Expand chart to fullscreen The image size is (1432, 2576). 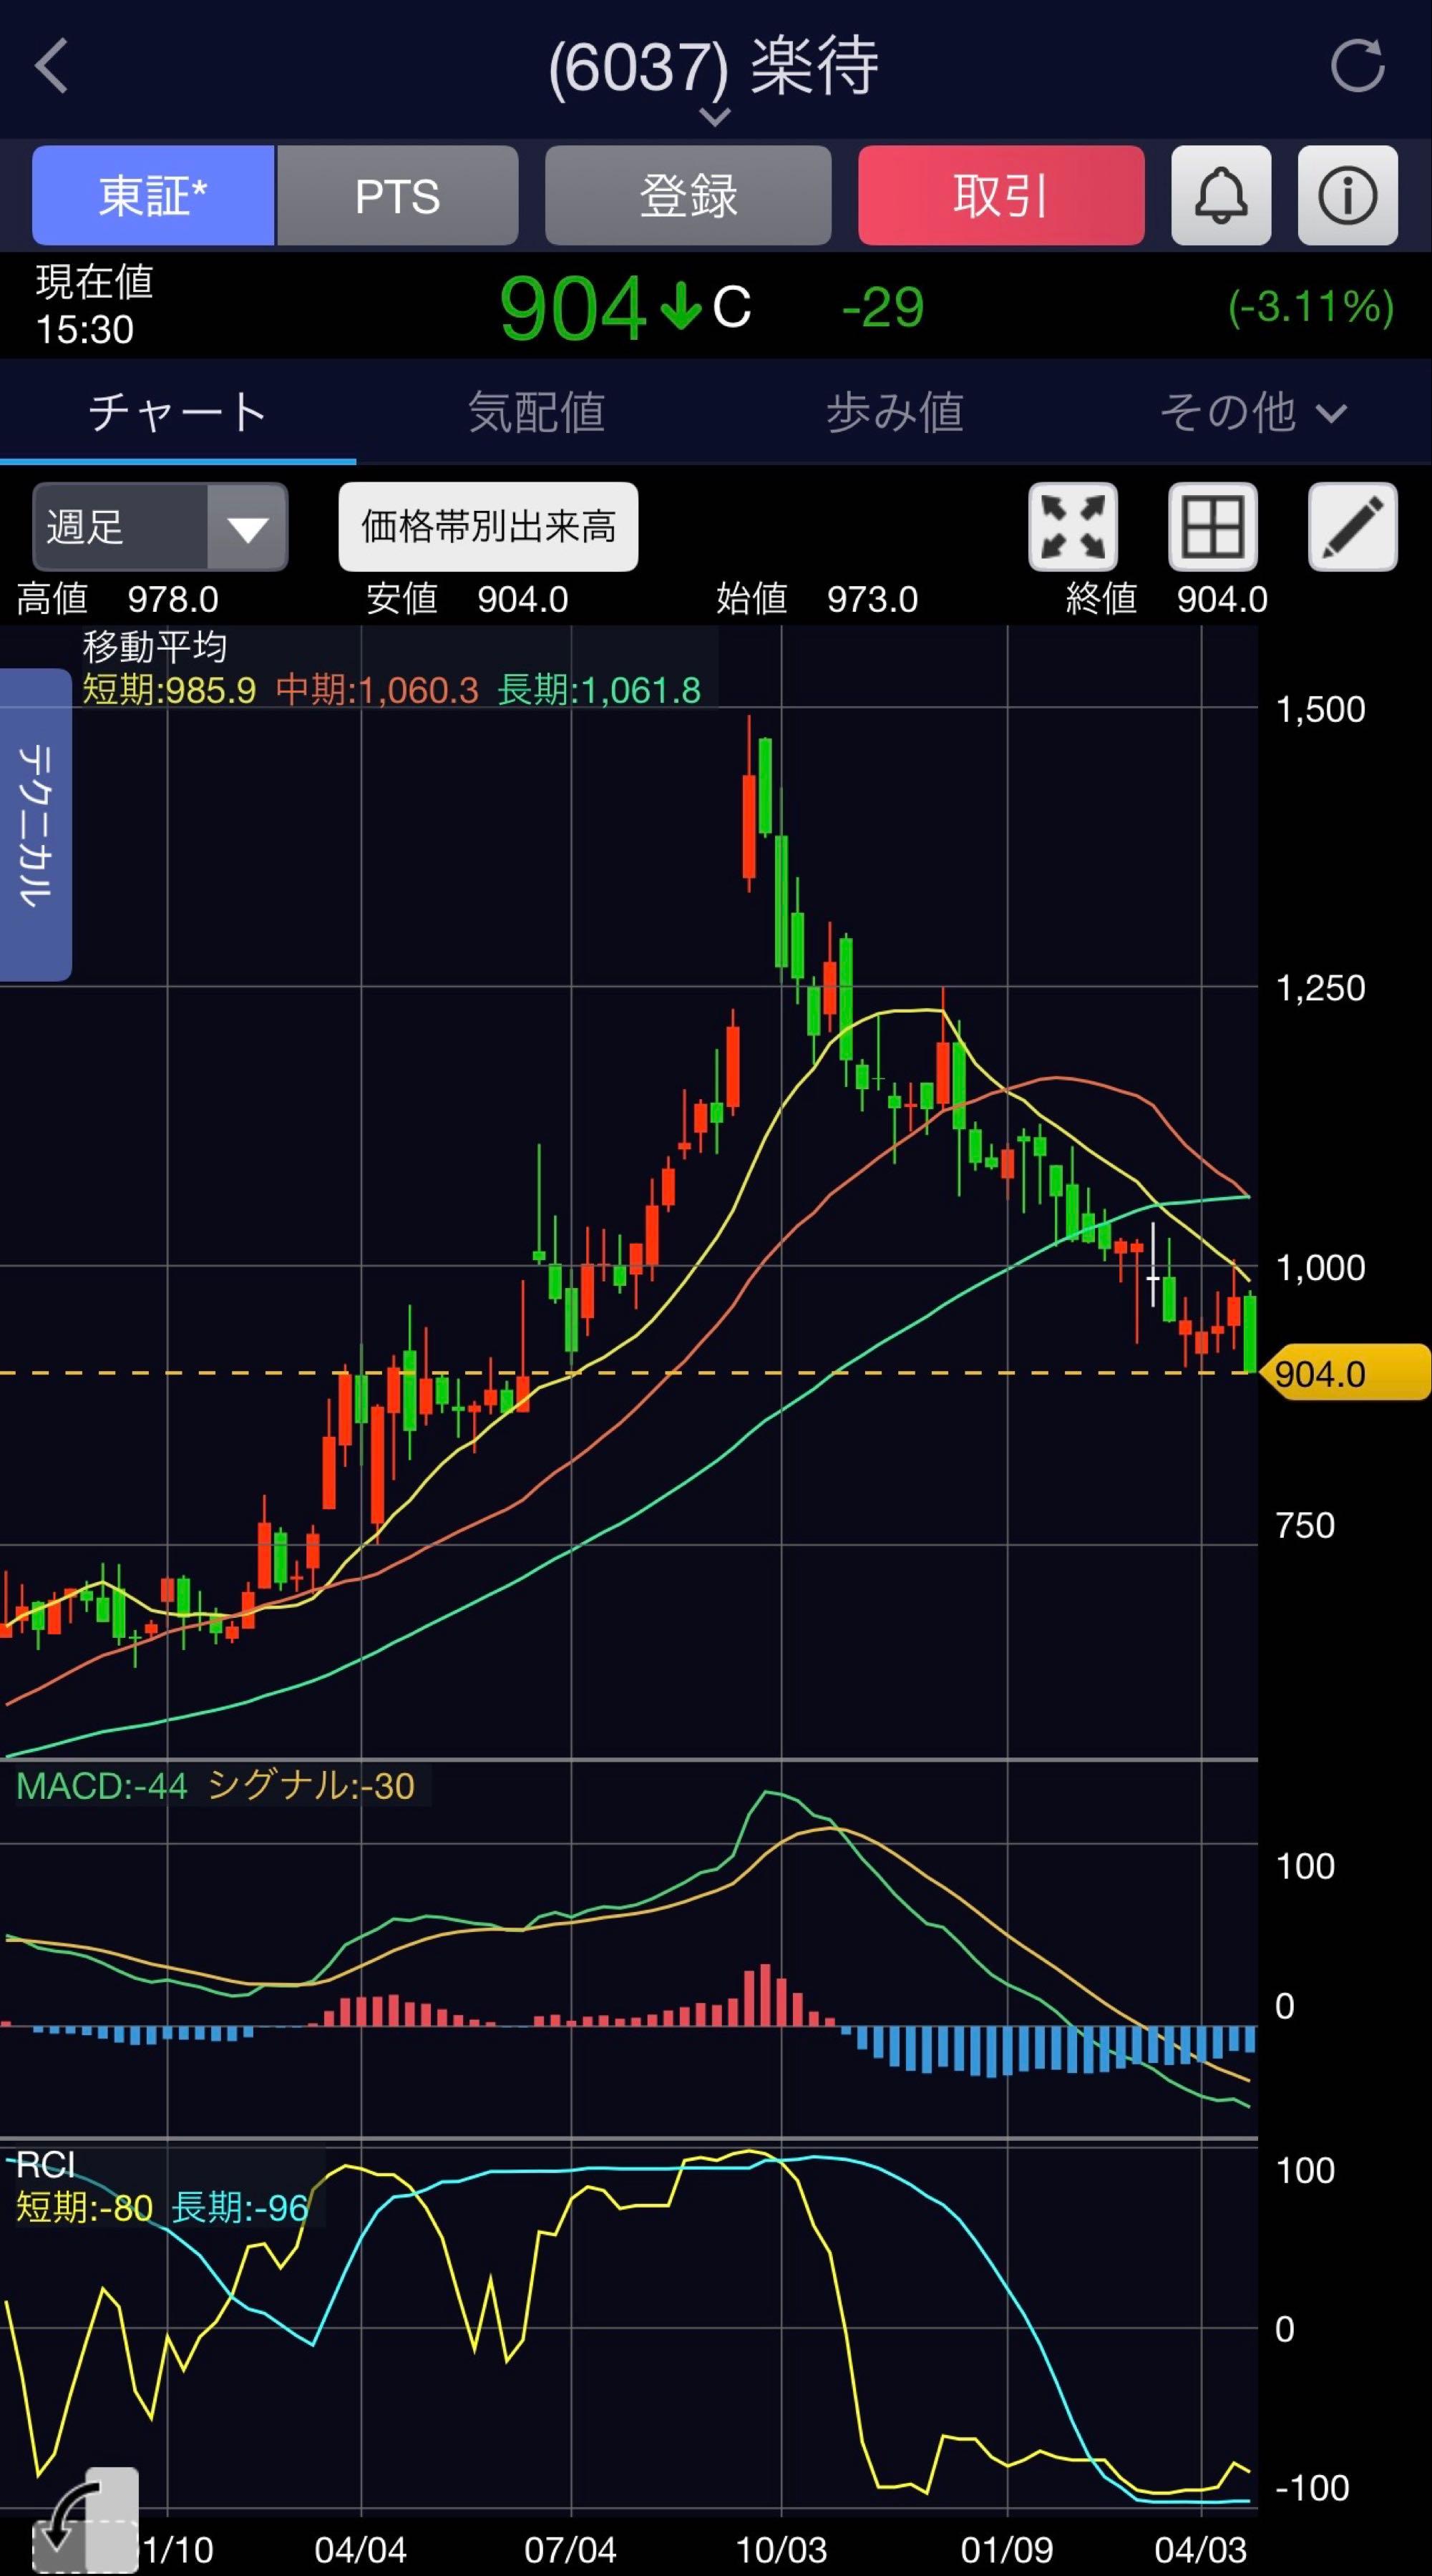coord(1072,527)
